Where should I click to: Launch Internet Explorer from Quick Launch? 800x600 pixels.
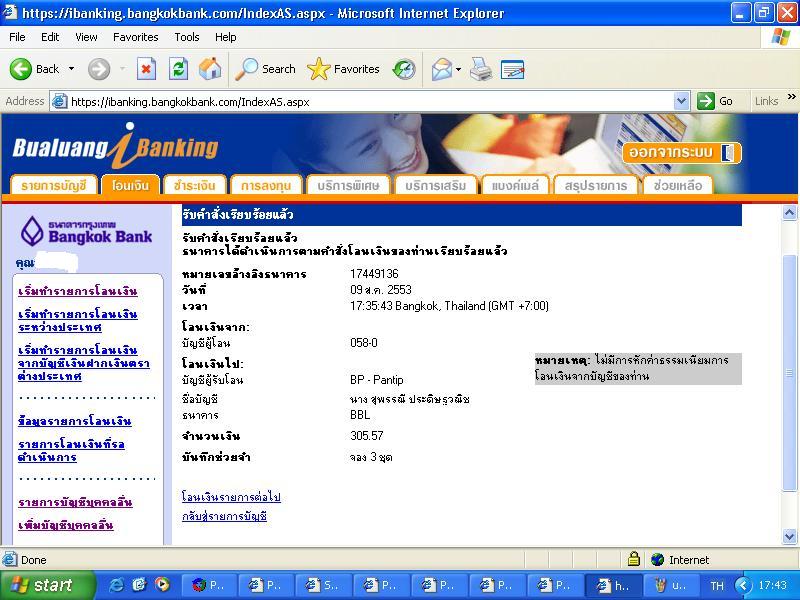tap(116, 585)
